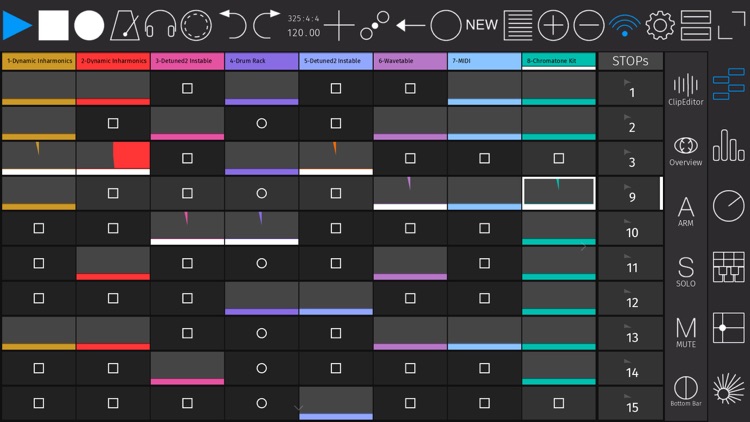Click the headphones icon
Image resolution: width=750 pixels, height=422 pixels.
click(x=160, y=25)
